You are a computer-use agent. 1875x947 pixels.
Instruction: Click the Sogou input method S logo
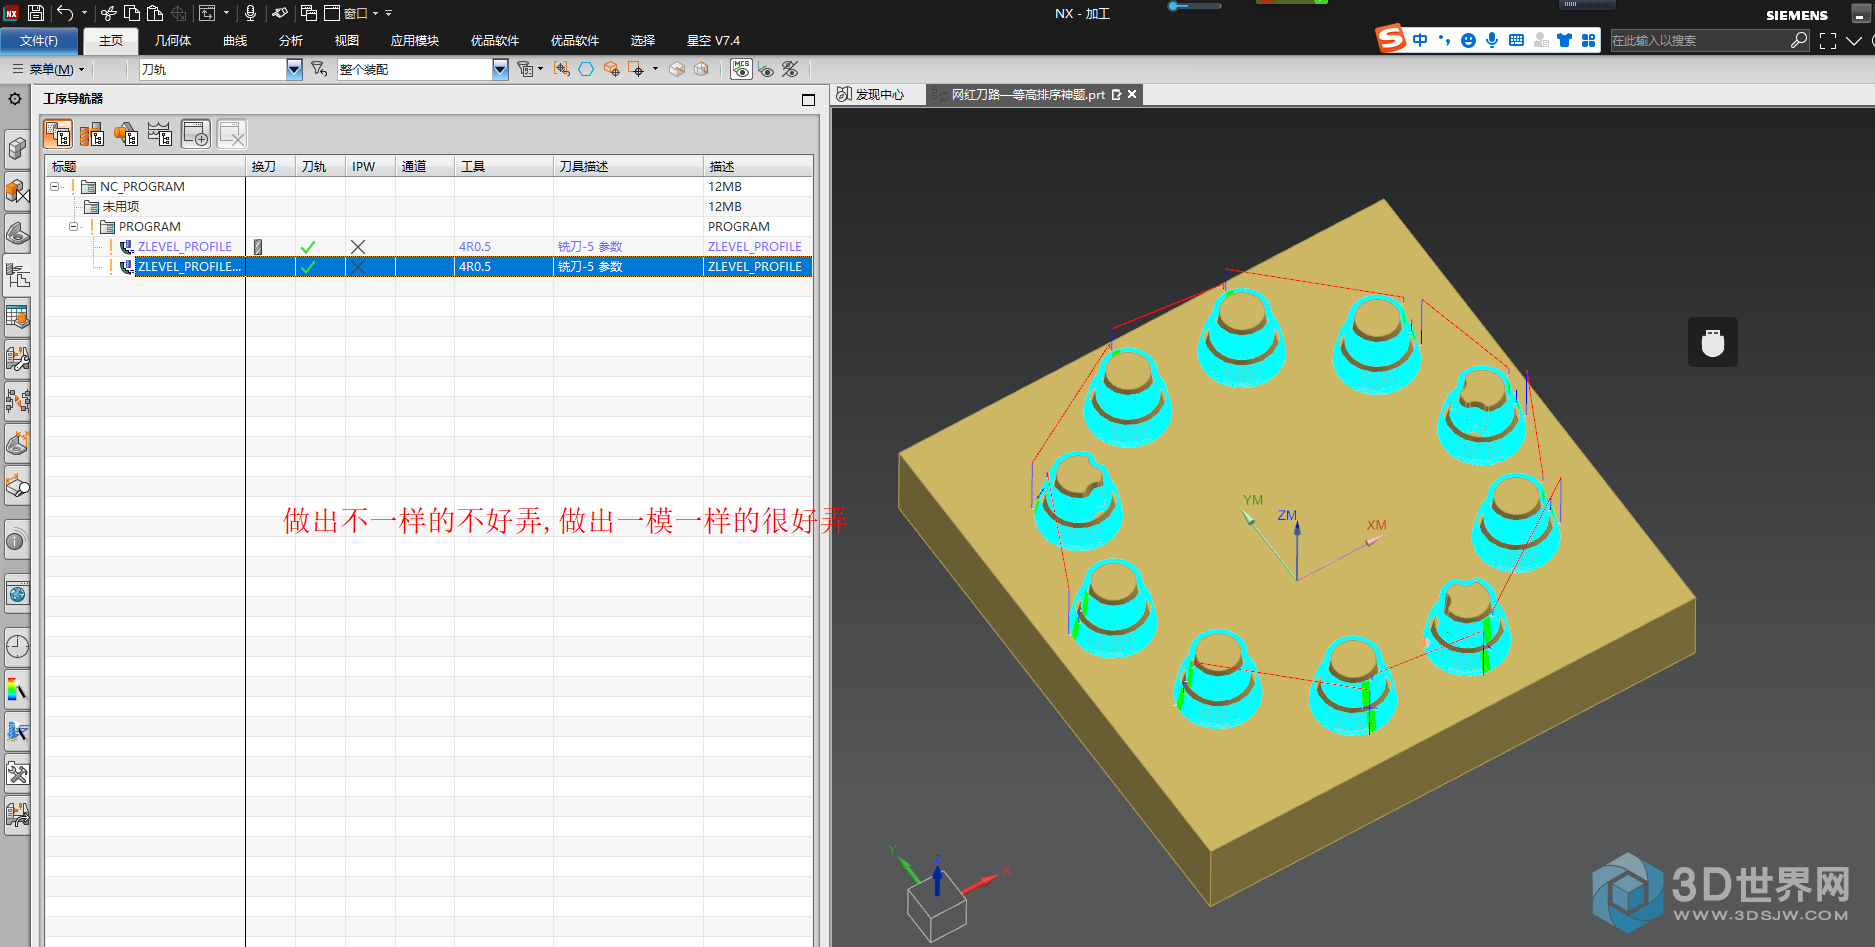(1391, 39)
